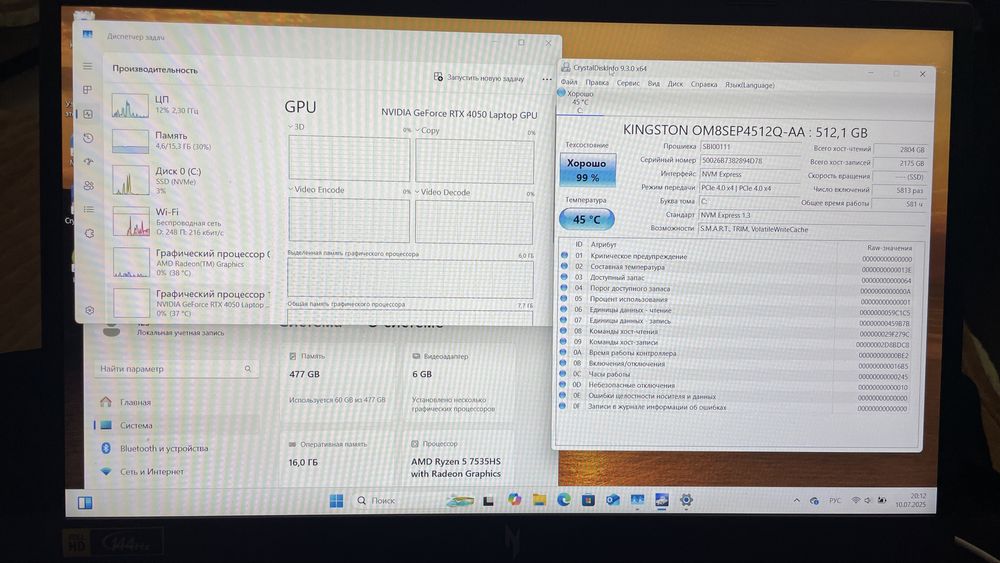
Task: Open Settings gear on the taskbar
Action: [x=686, y=501]
